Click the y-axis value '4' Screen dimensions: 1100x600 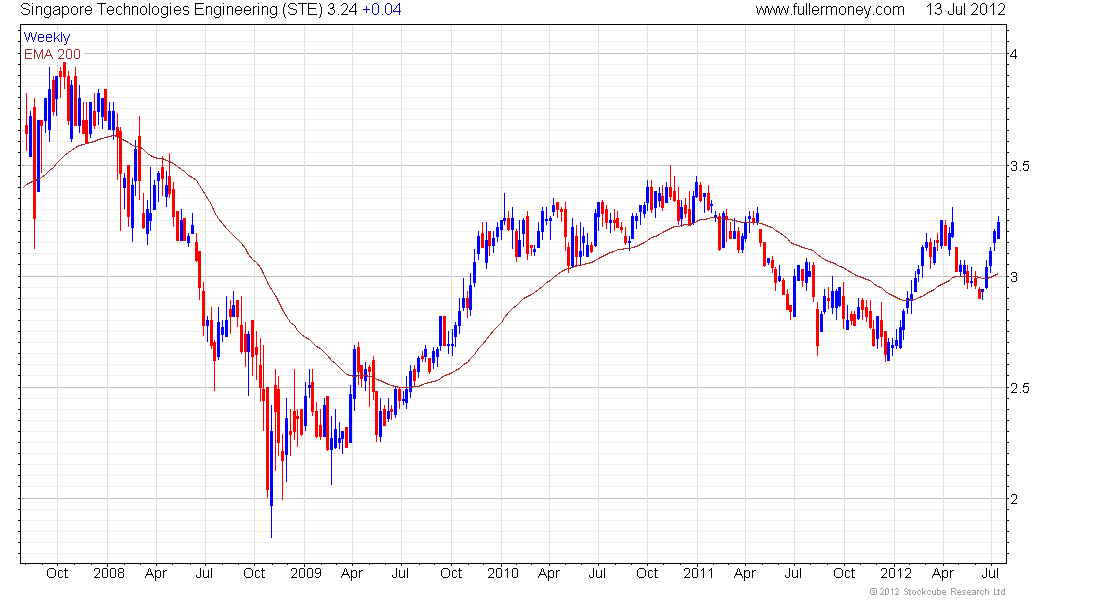click(1014, 54)
